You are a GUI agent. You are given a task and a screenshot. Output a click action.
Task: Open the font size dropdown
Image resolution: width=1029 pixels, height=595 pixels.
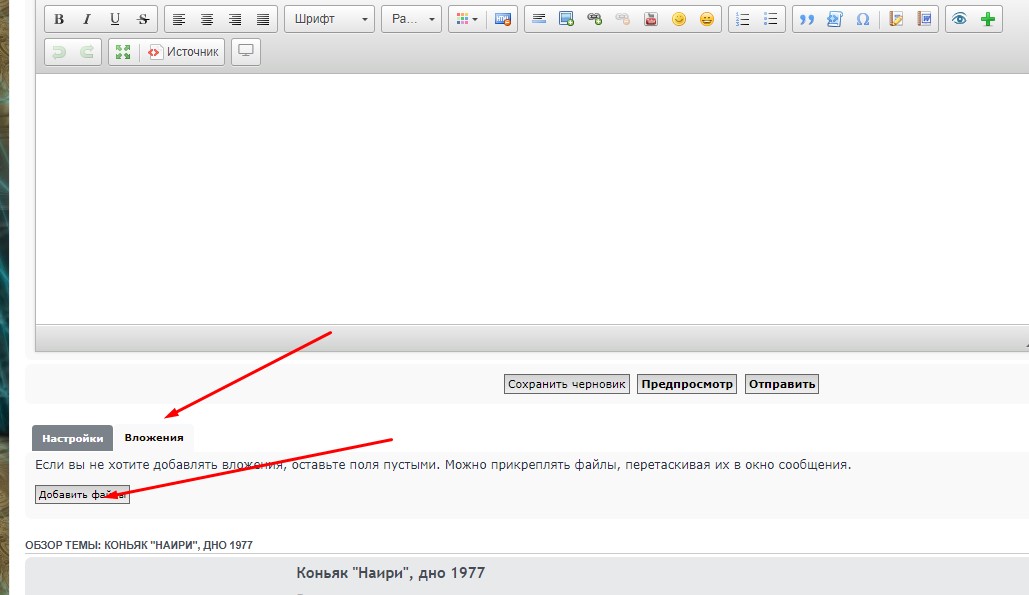[411, 19]
